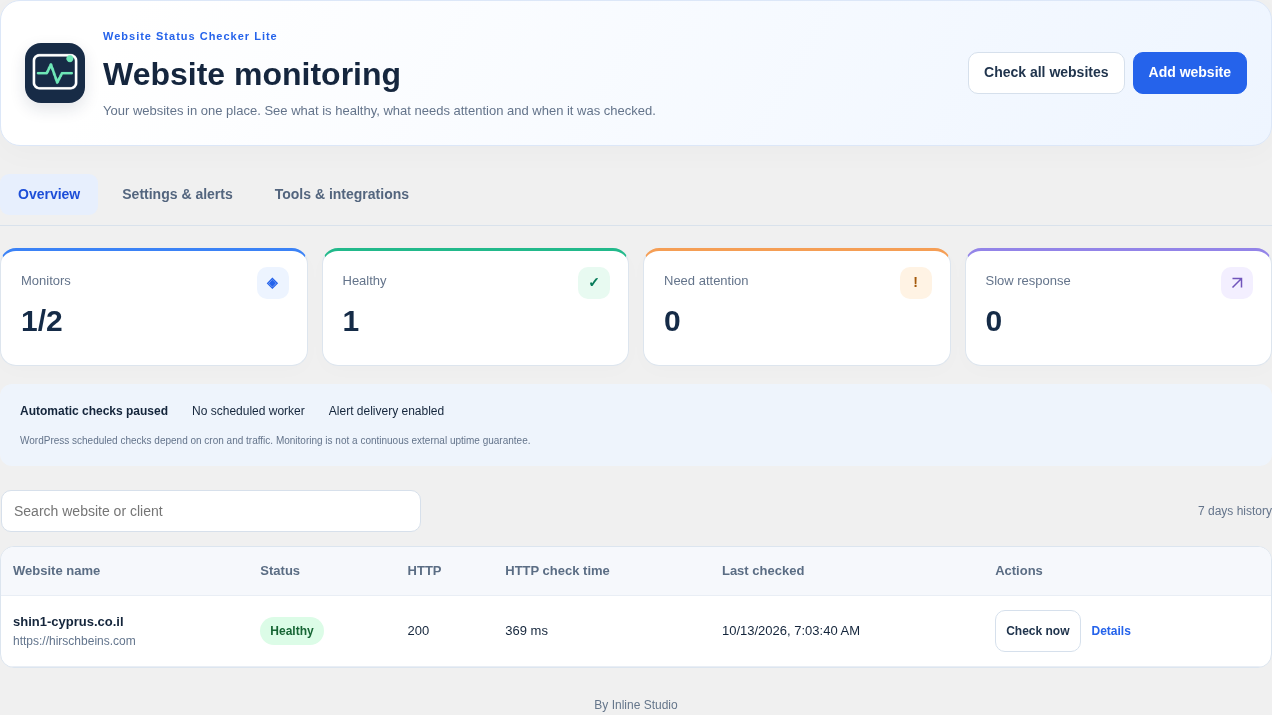Click the By Inline Studio footer text
Viewport: 1272px width, 715px height.
(x=636, y=705)
